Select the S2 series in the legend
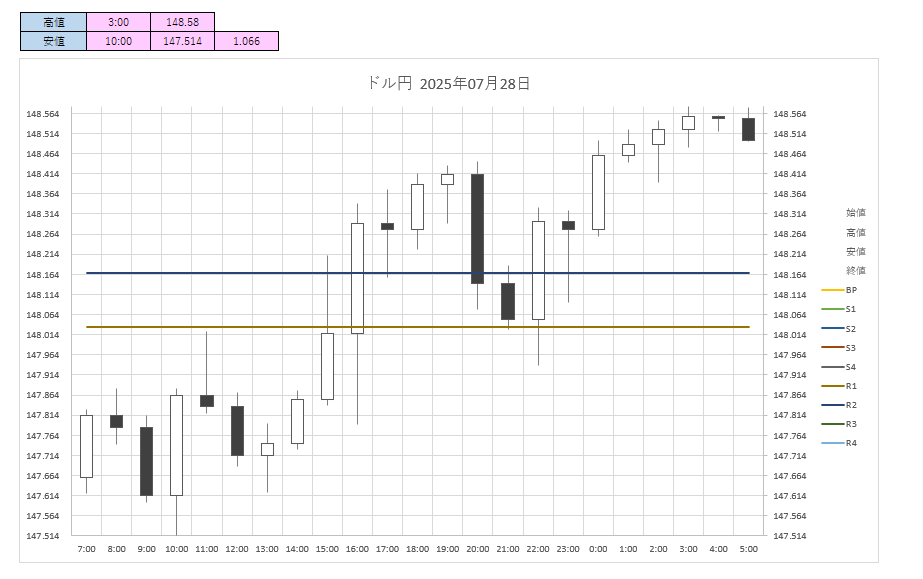 coord(851,328)
